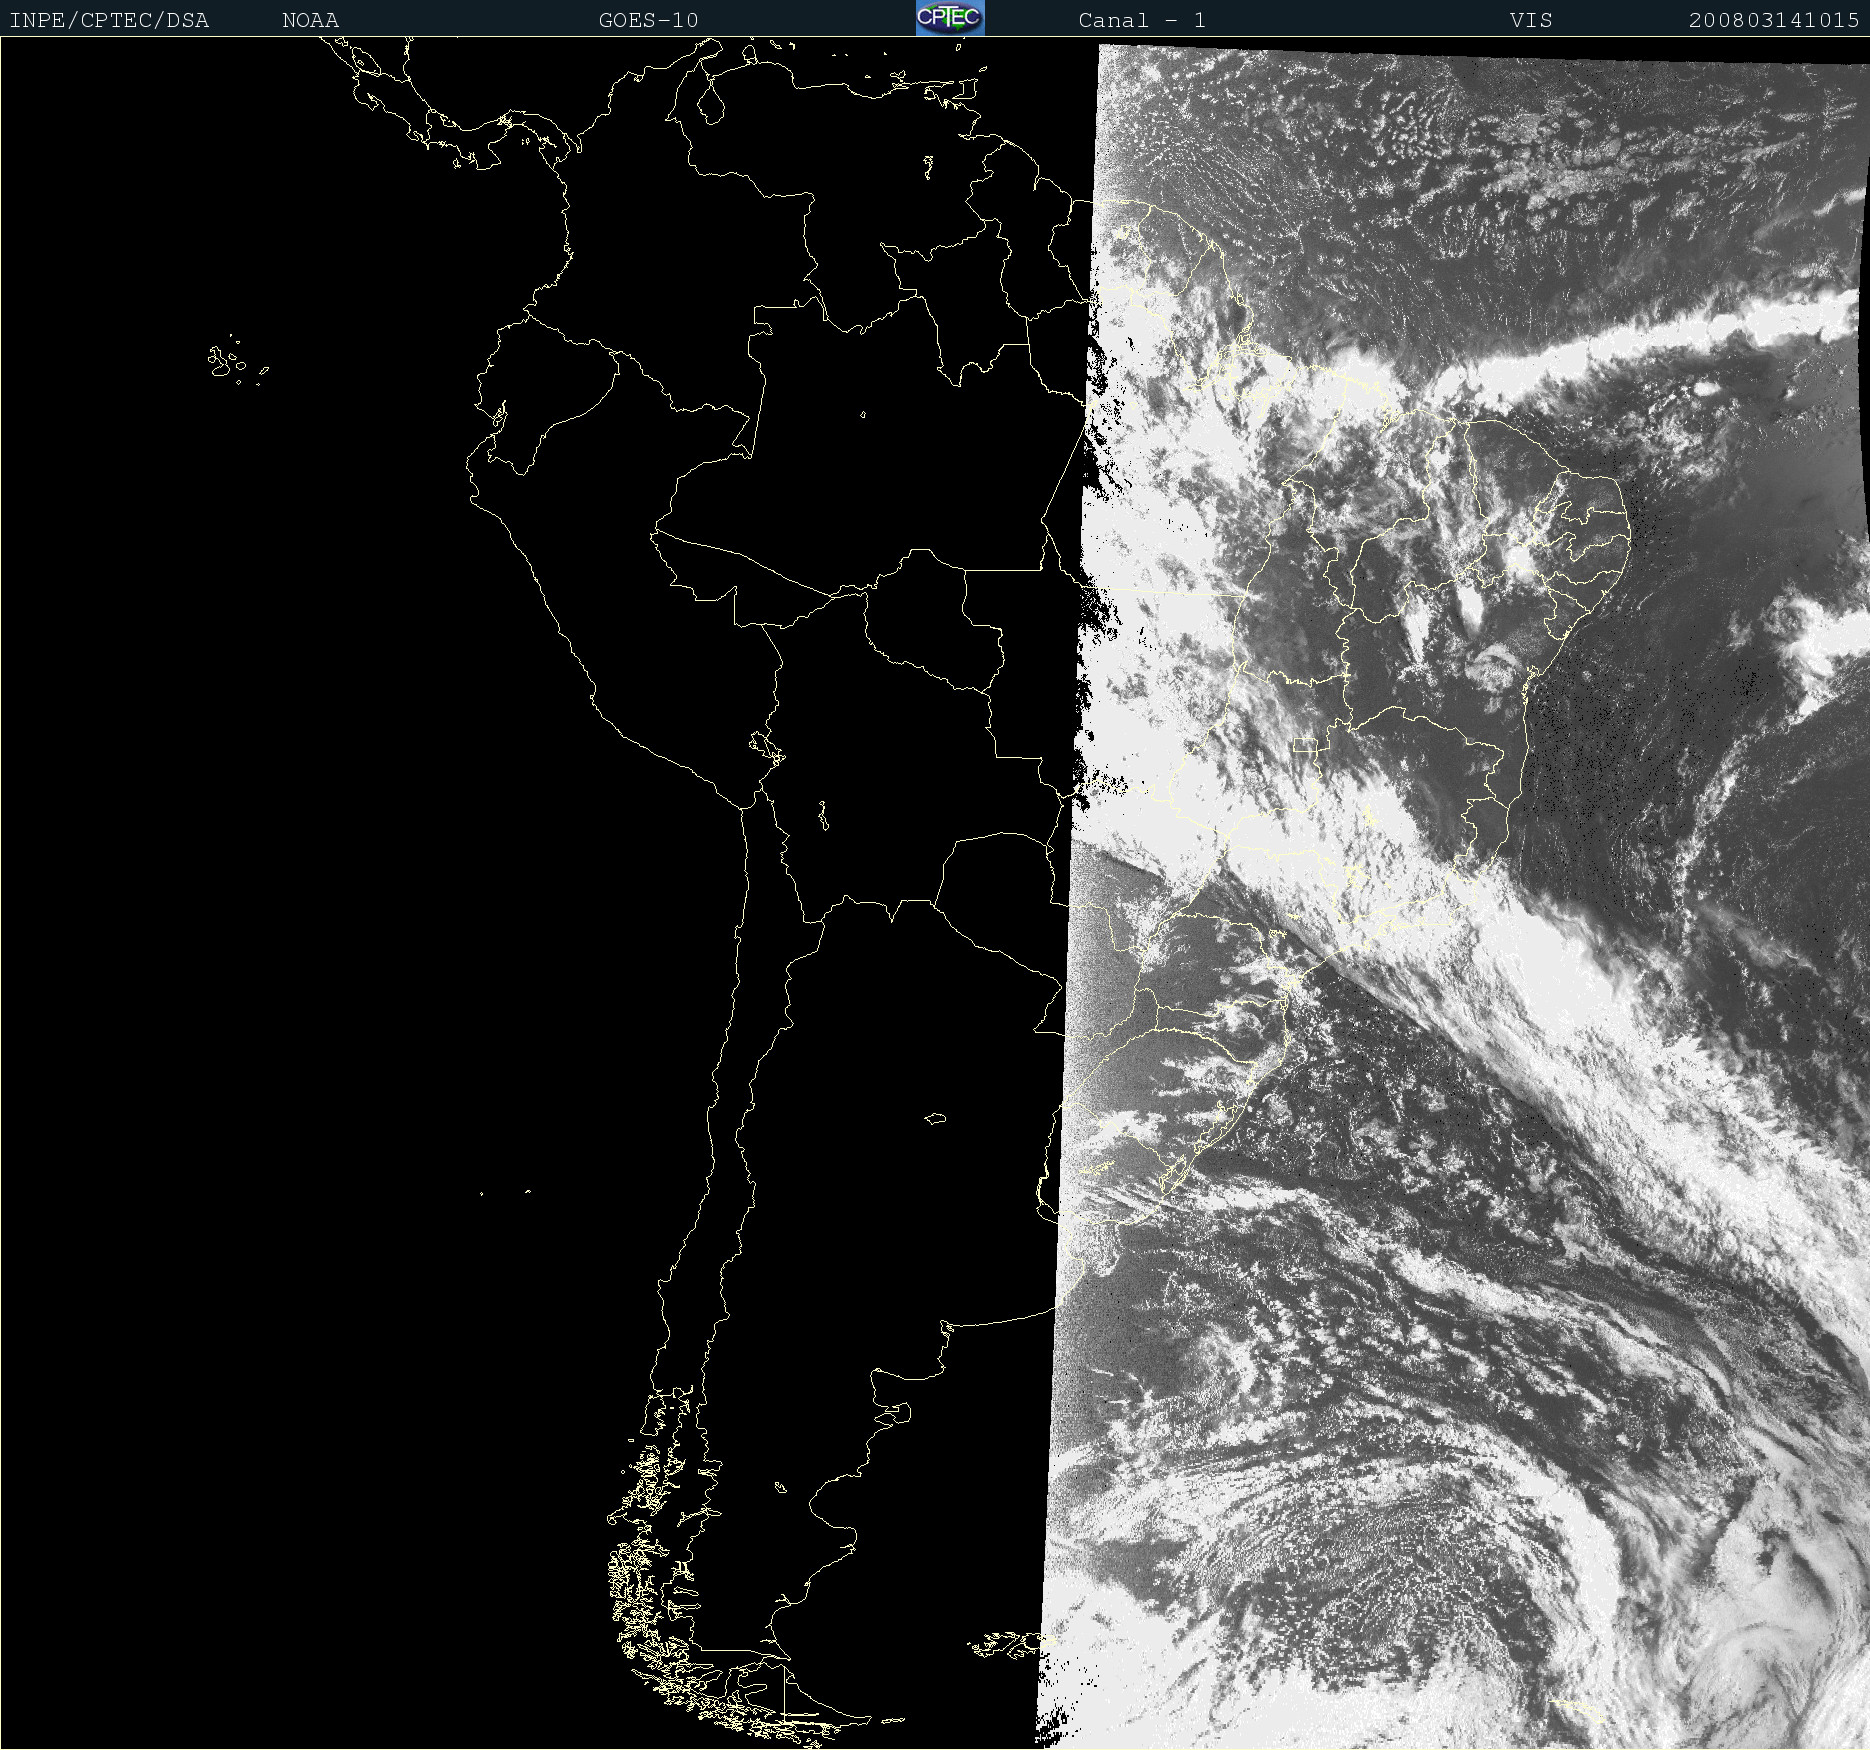Click the 200803141015 timestamp

[1774, 20]
